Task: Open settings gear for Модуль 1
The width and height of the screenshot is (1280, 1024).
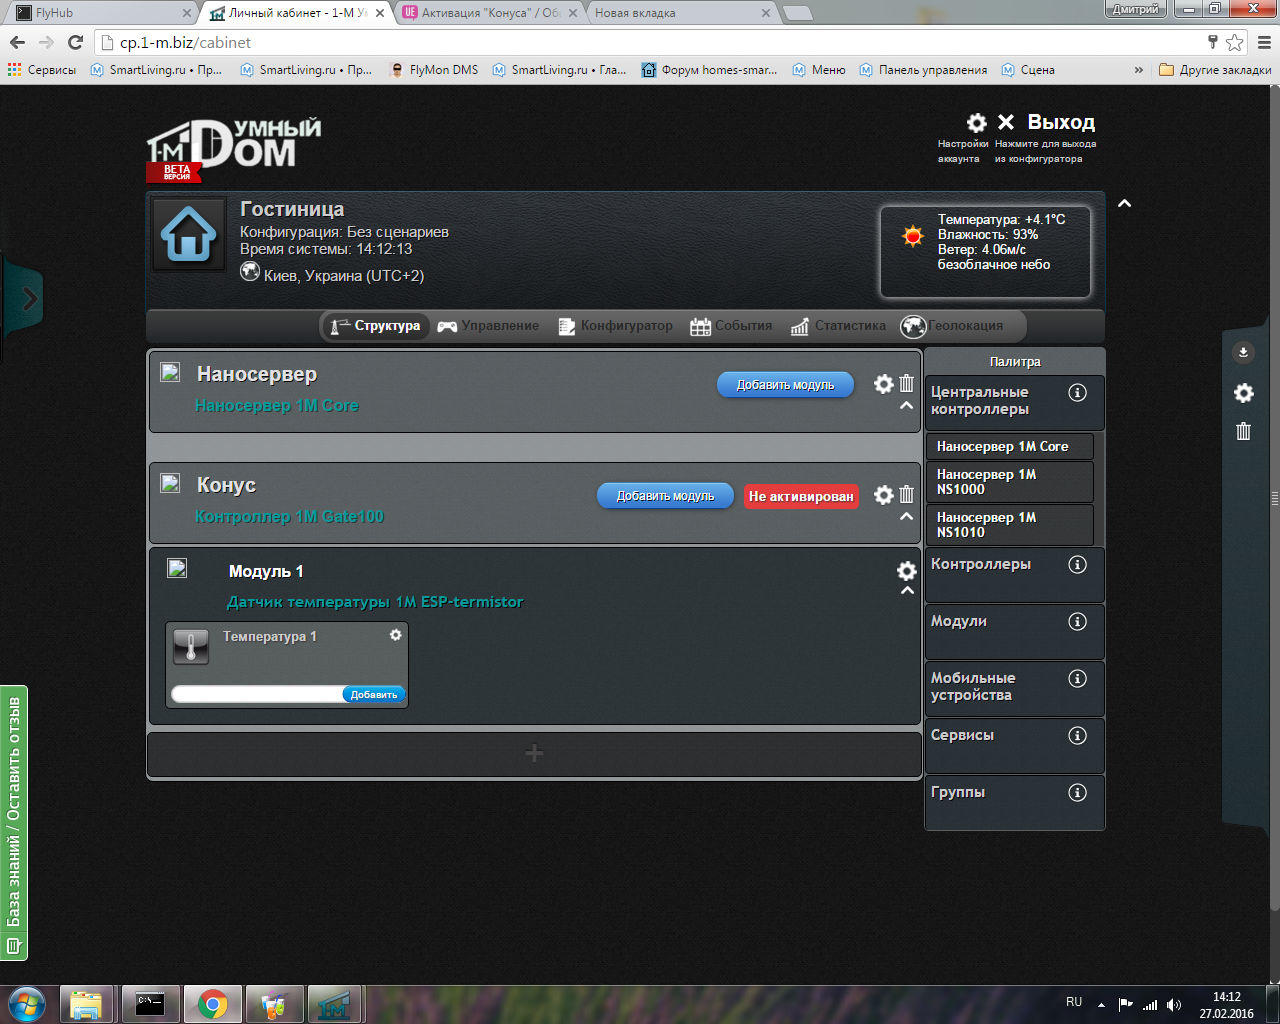Action: pos(907,570)
